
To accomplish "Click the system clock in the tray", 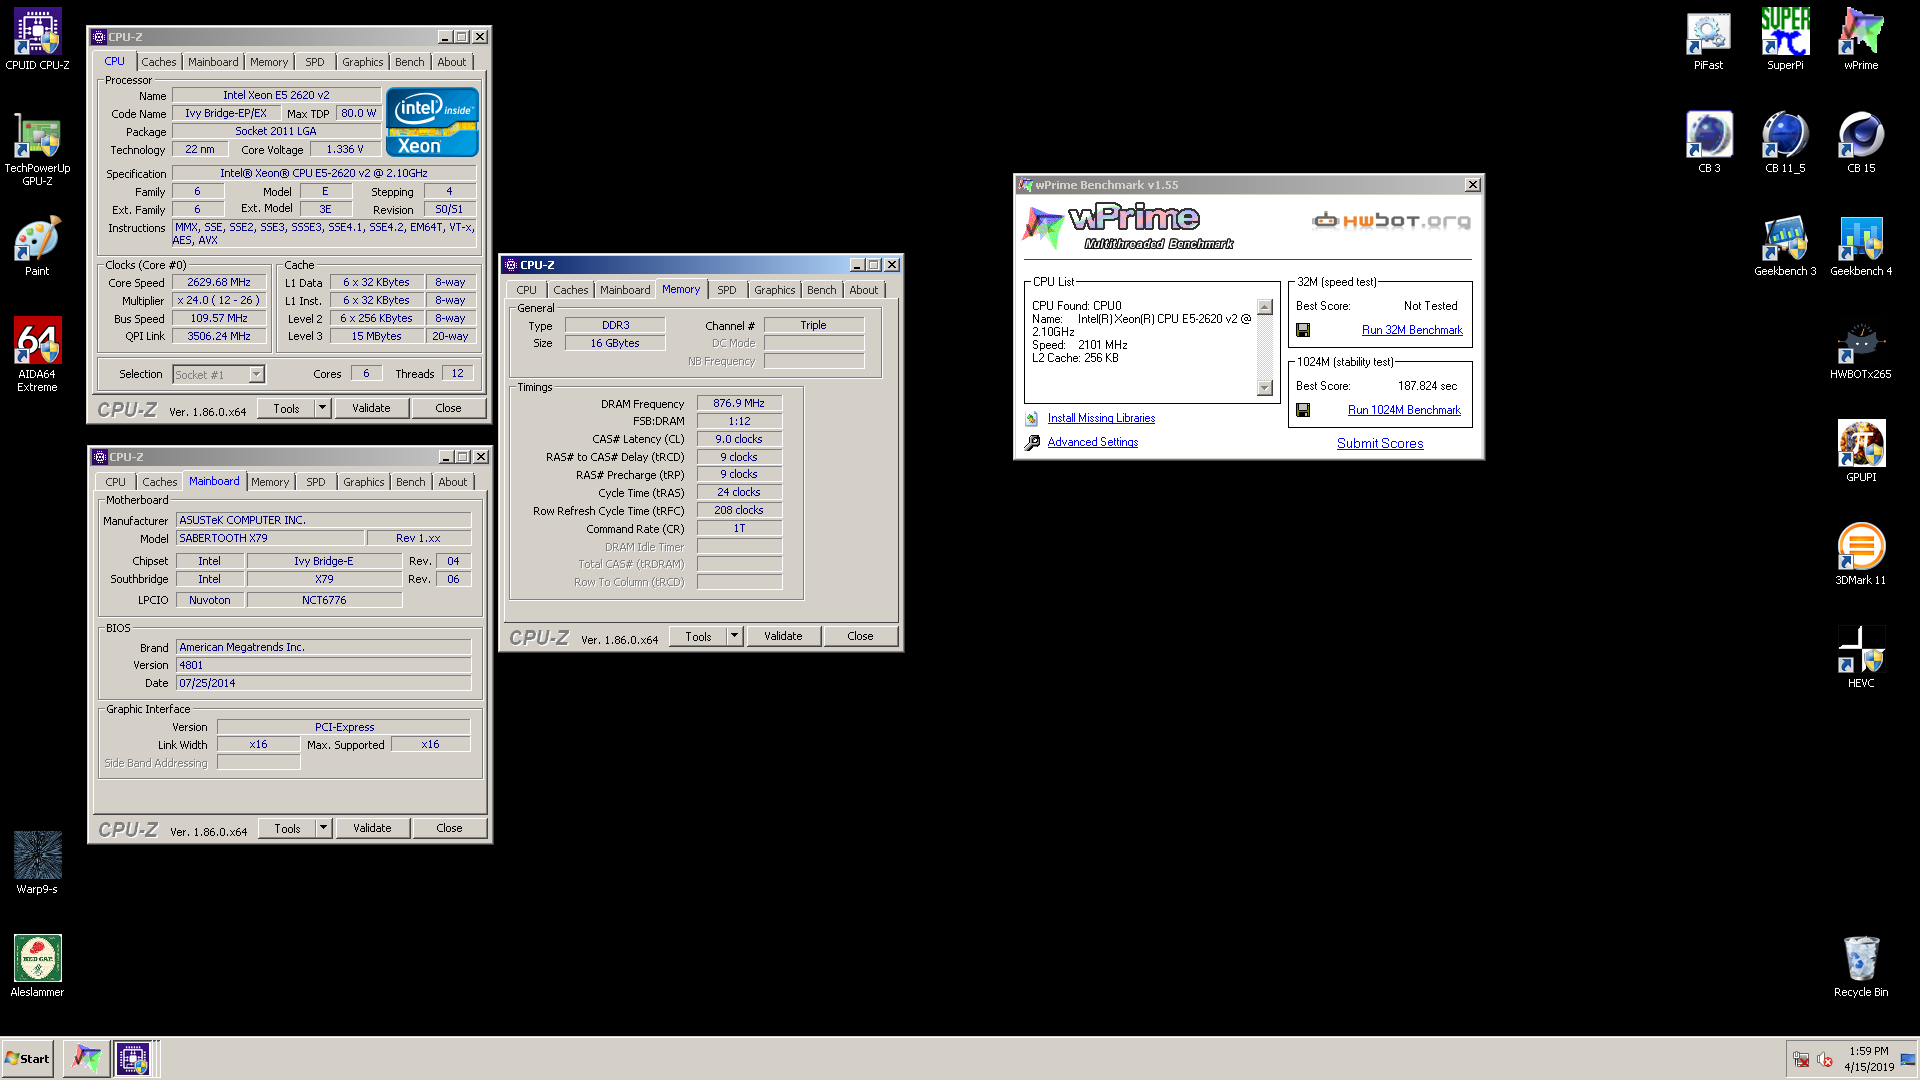I will coord(1868,1059).
